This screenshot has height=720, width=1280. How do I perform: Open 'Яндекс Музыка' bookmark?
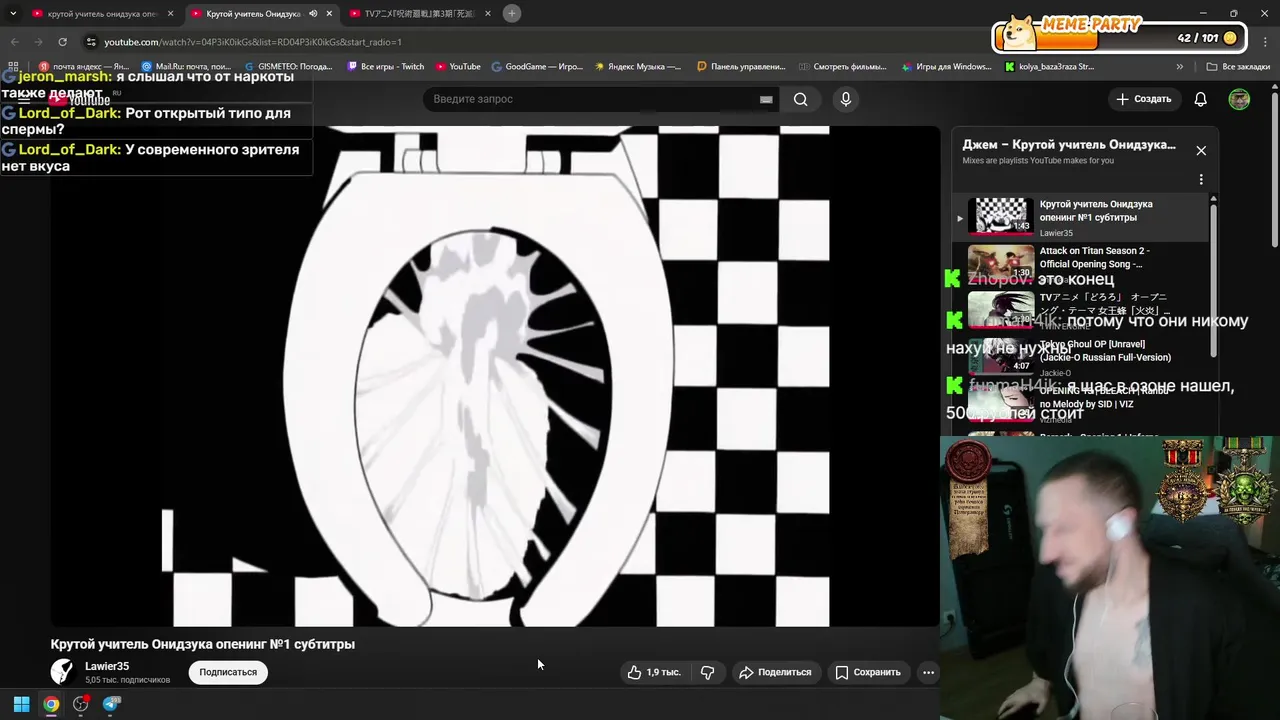click(638, 67)
